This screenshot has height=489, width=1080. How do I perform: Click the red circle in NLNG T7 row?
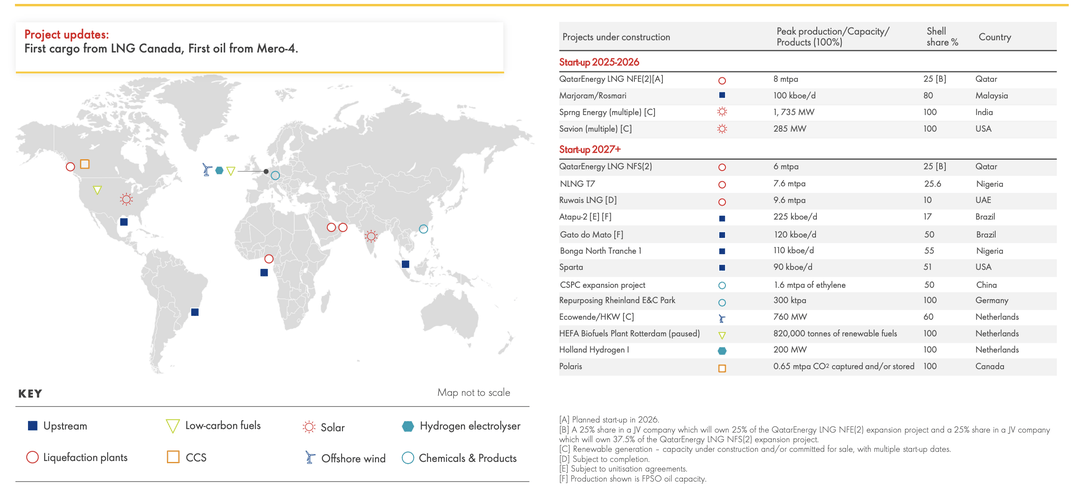[722, 185]
